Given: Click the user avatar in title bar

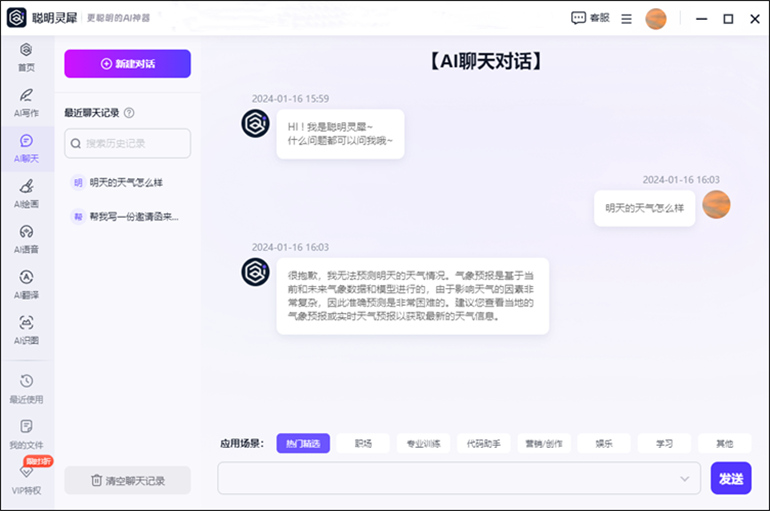Looking at the screenshot, I should (656, 19).
